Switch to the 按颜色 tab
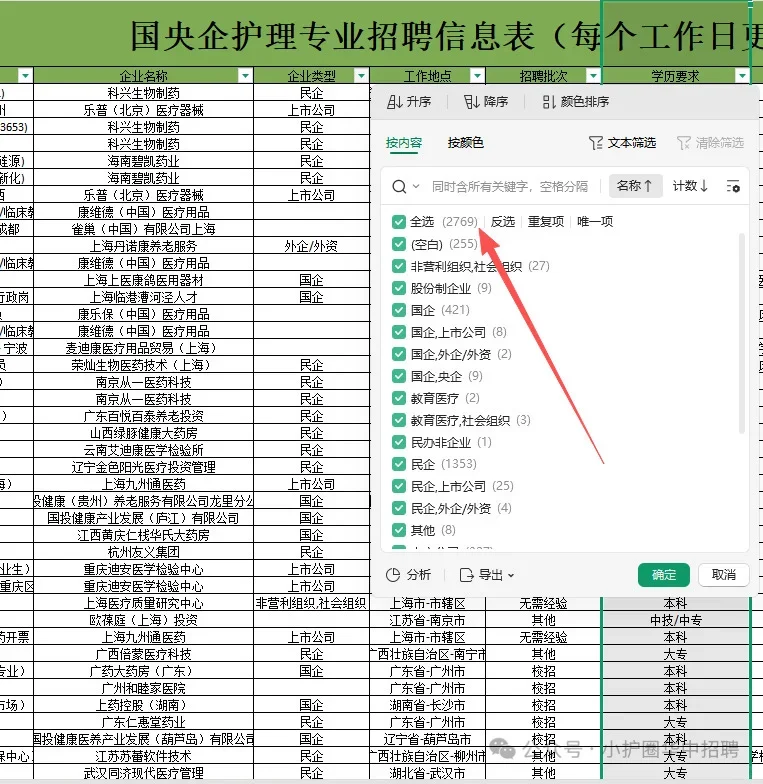The width and height of the screenshot is (763, 784). 466,143
